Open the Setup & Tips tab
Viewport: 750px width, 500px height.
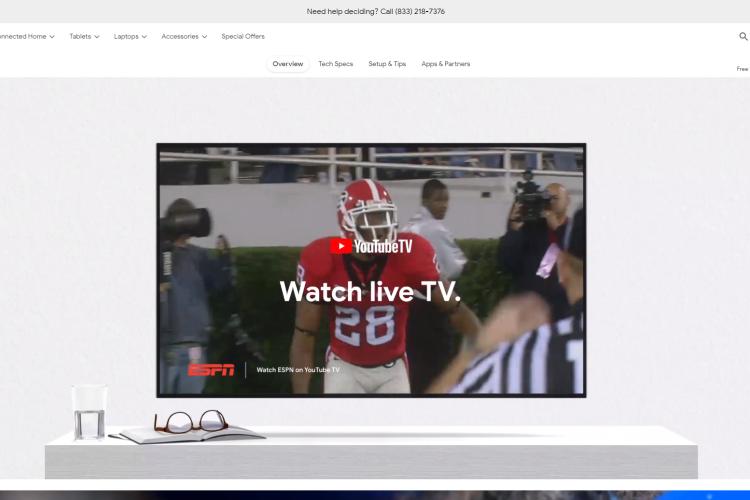(387, 64)
